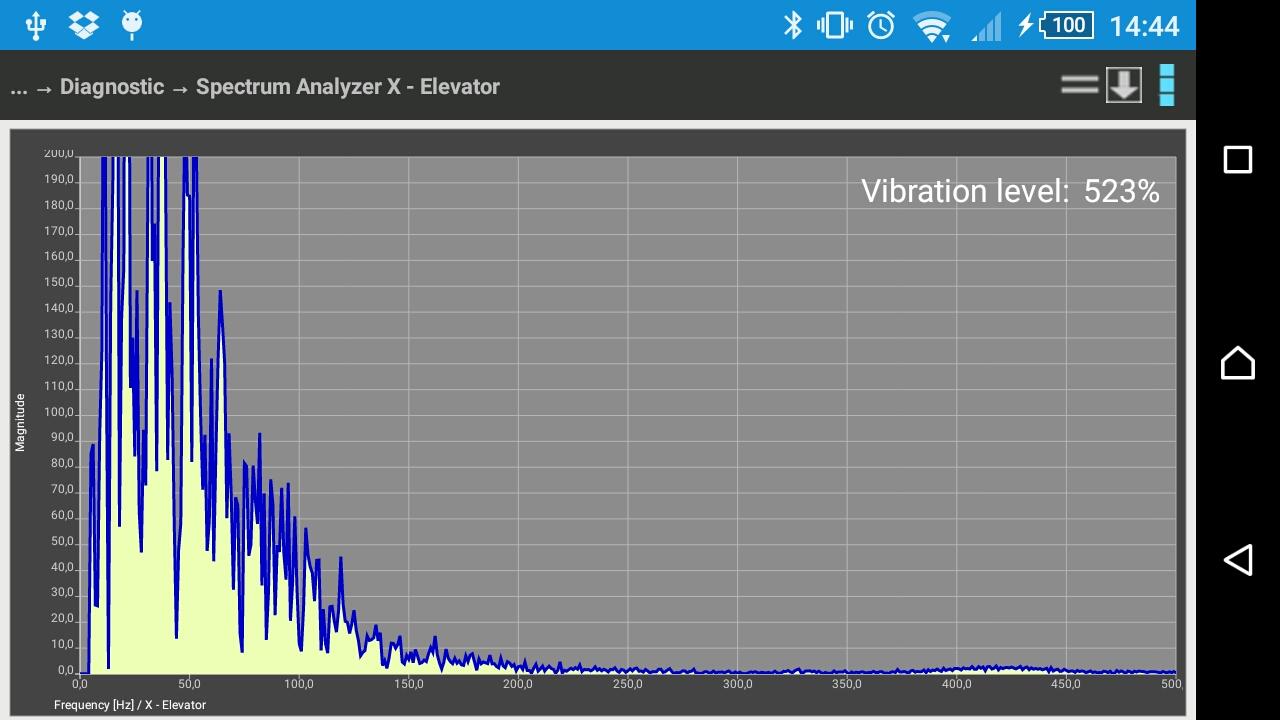
Task: Open the blue overflow menu with three segments
Action: (x=1168, y=85)
